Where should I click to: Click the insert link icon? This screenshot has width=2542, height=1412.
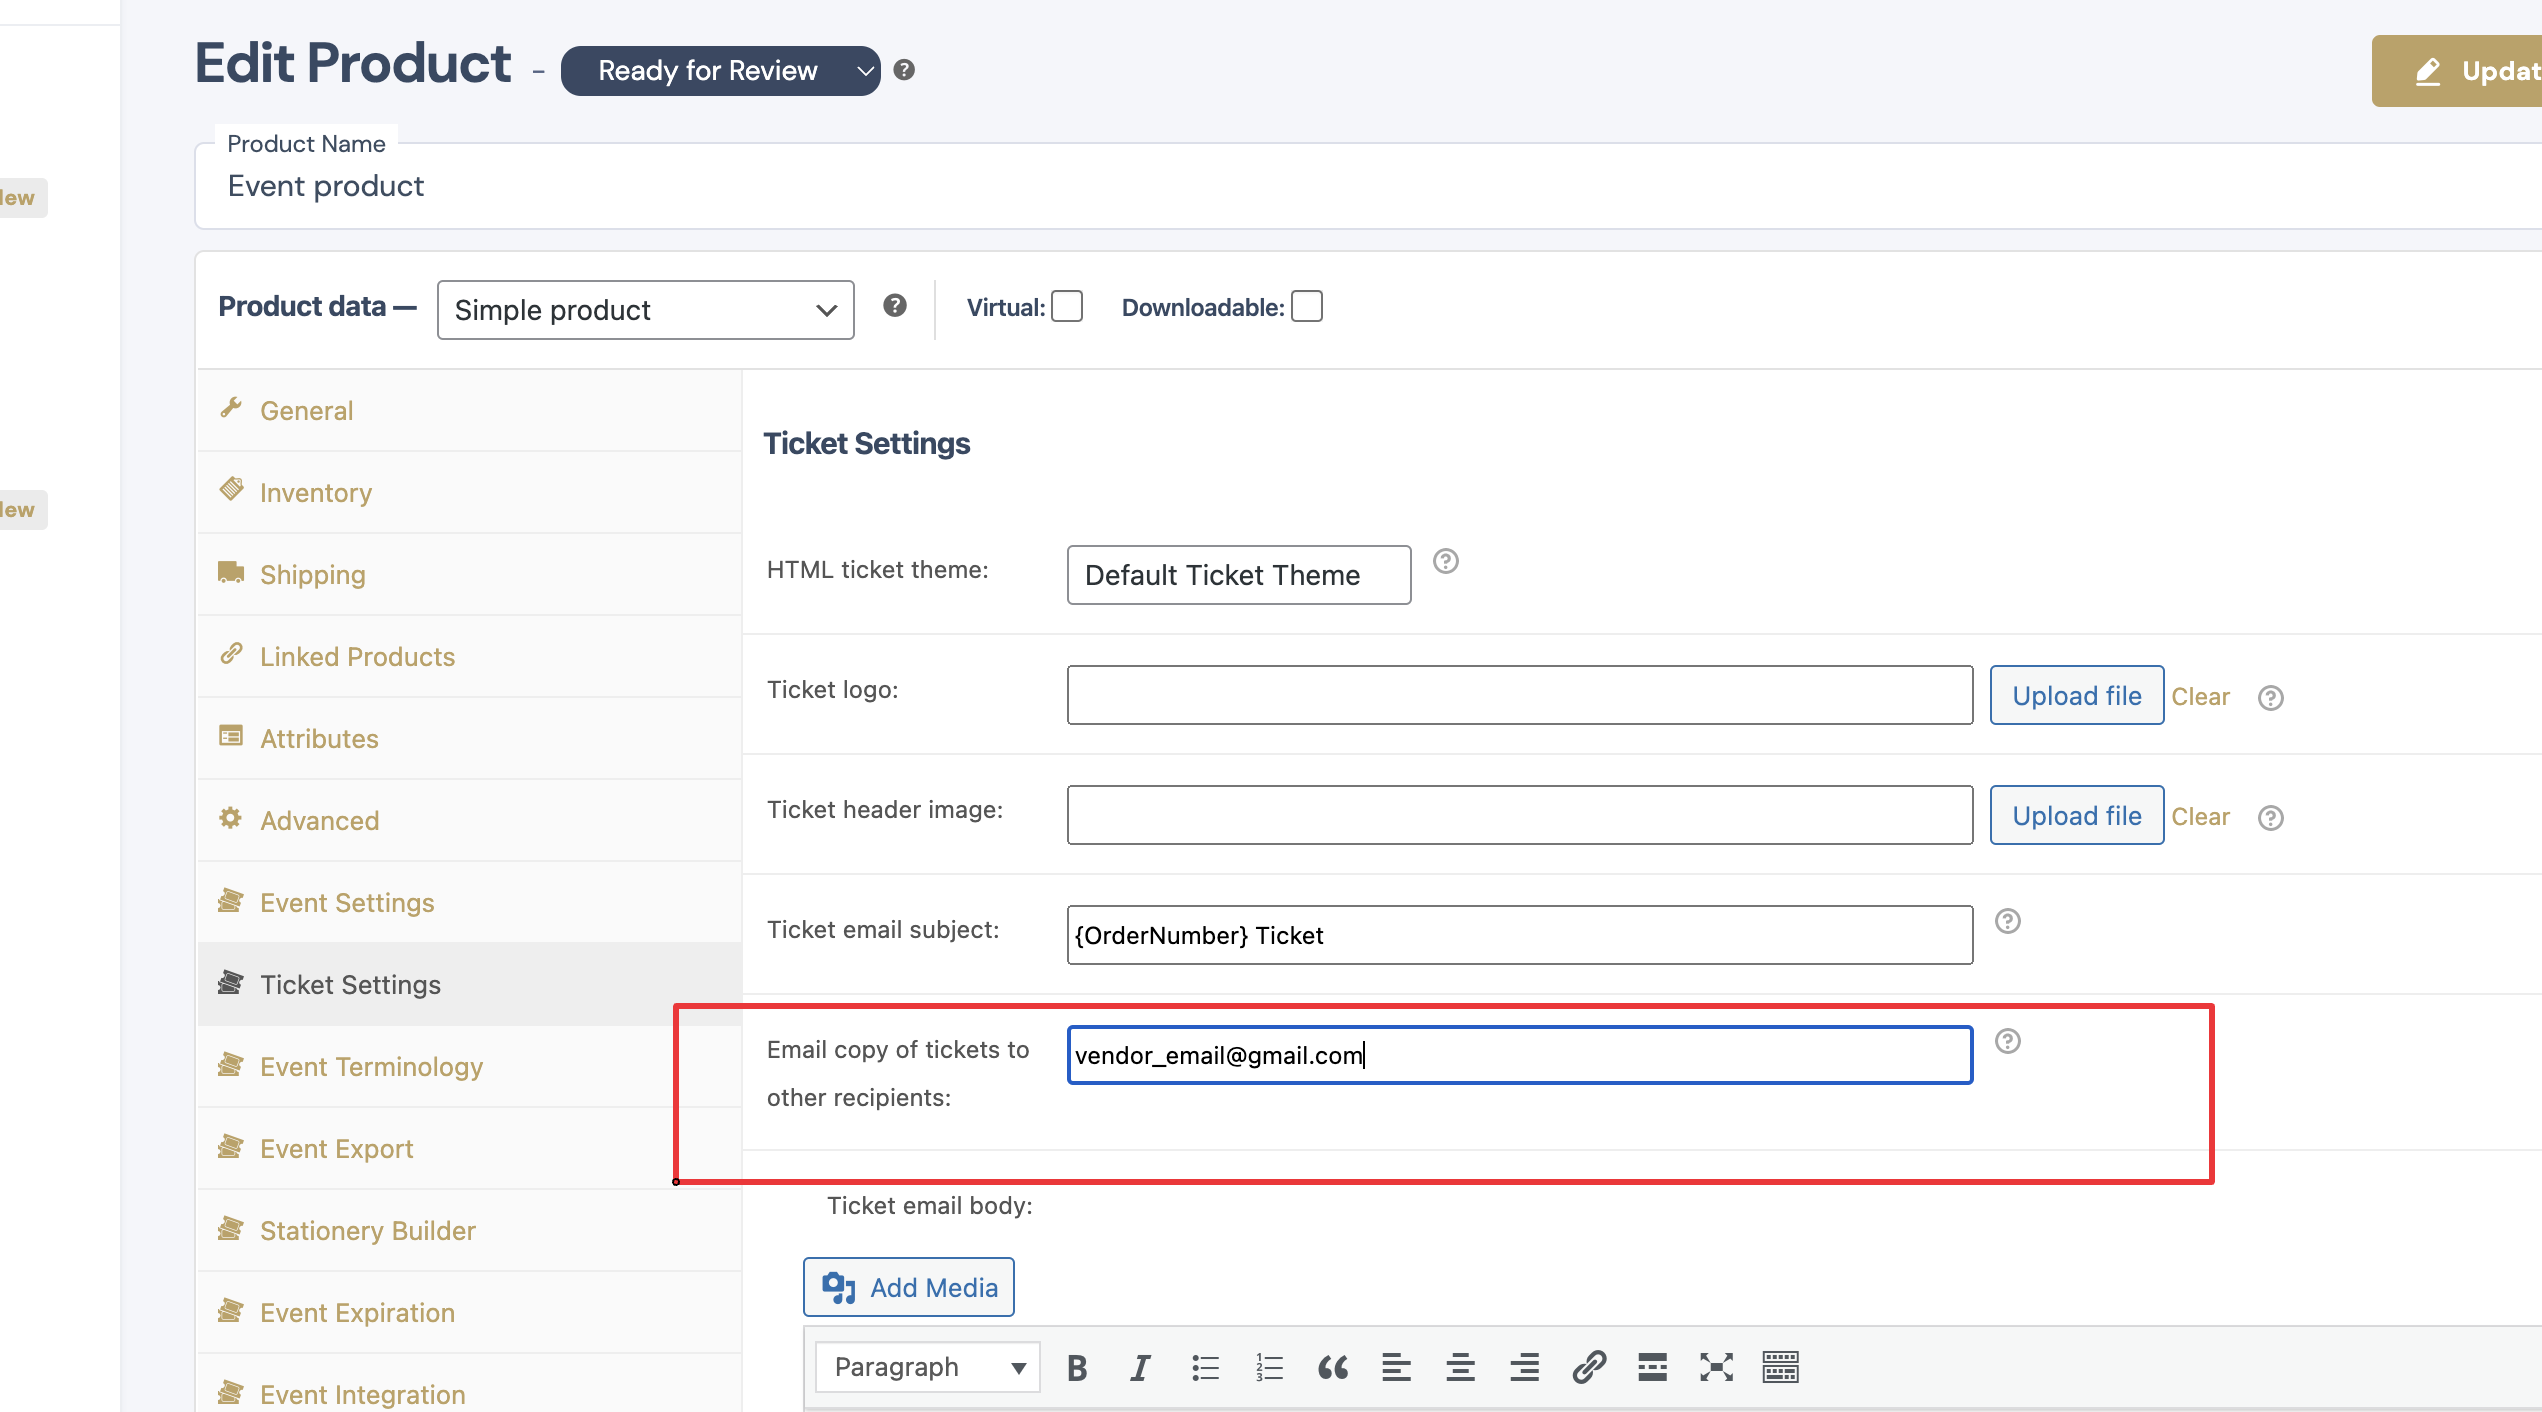pyautogui.click(x=1588, y=1367)
